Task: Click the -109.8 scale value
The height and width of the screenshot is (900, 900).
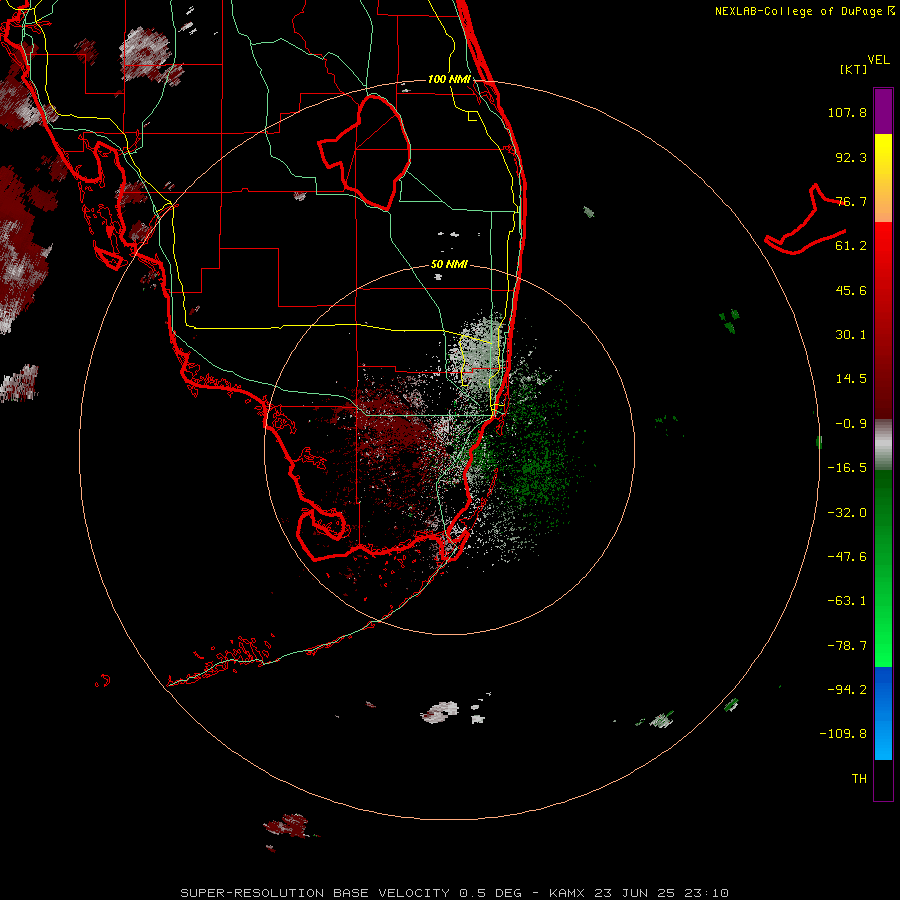Action: (844, 734)
